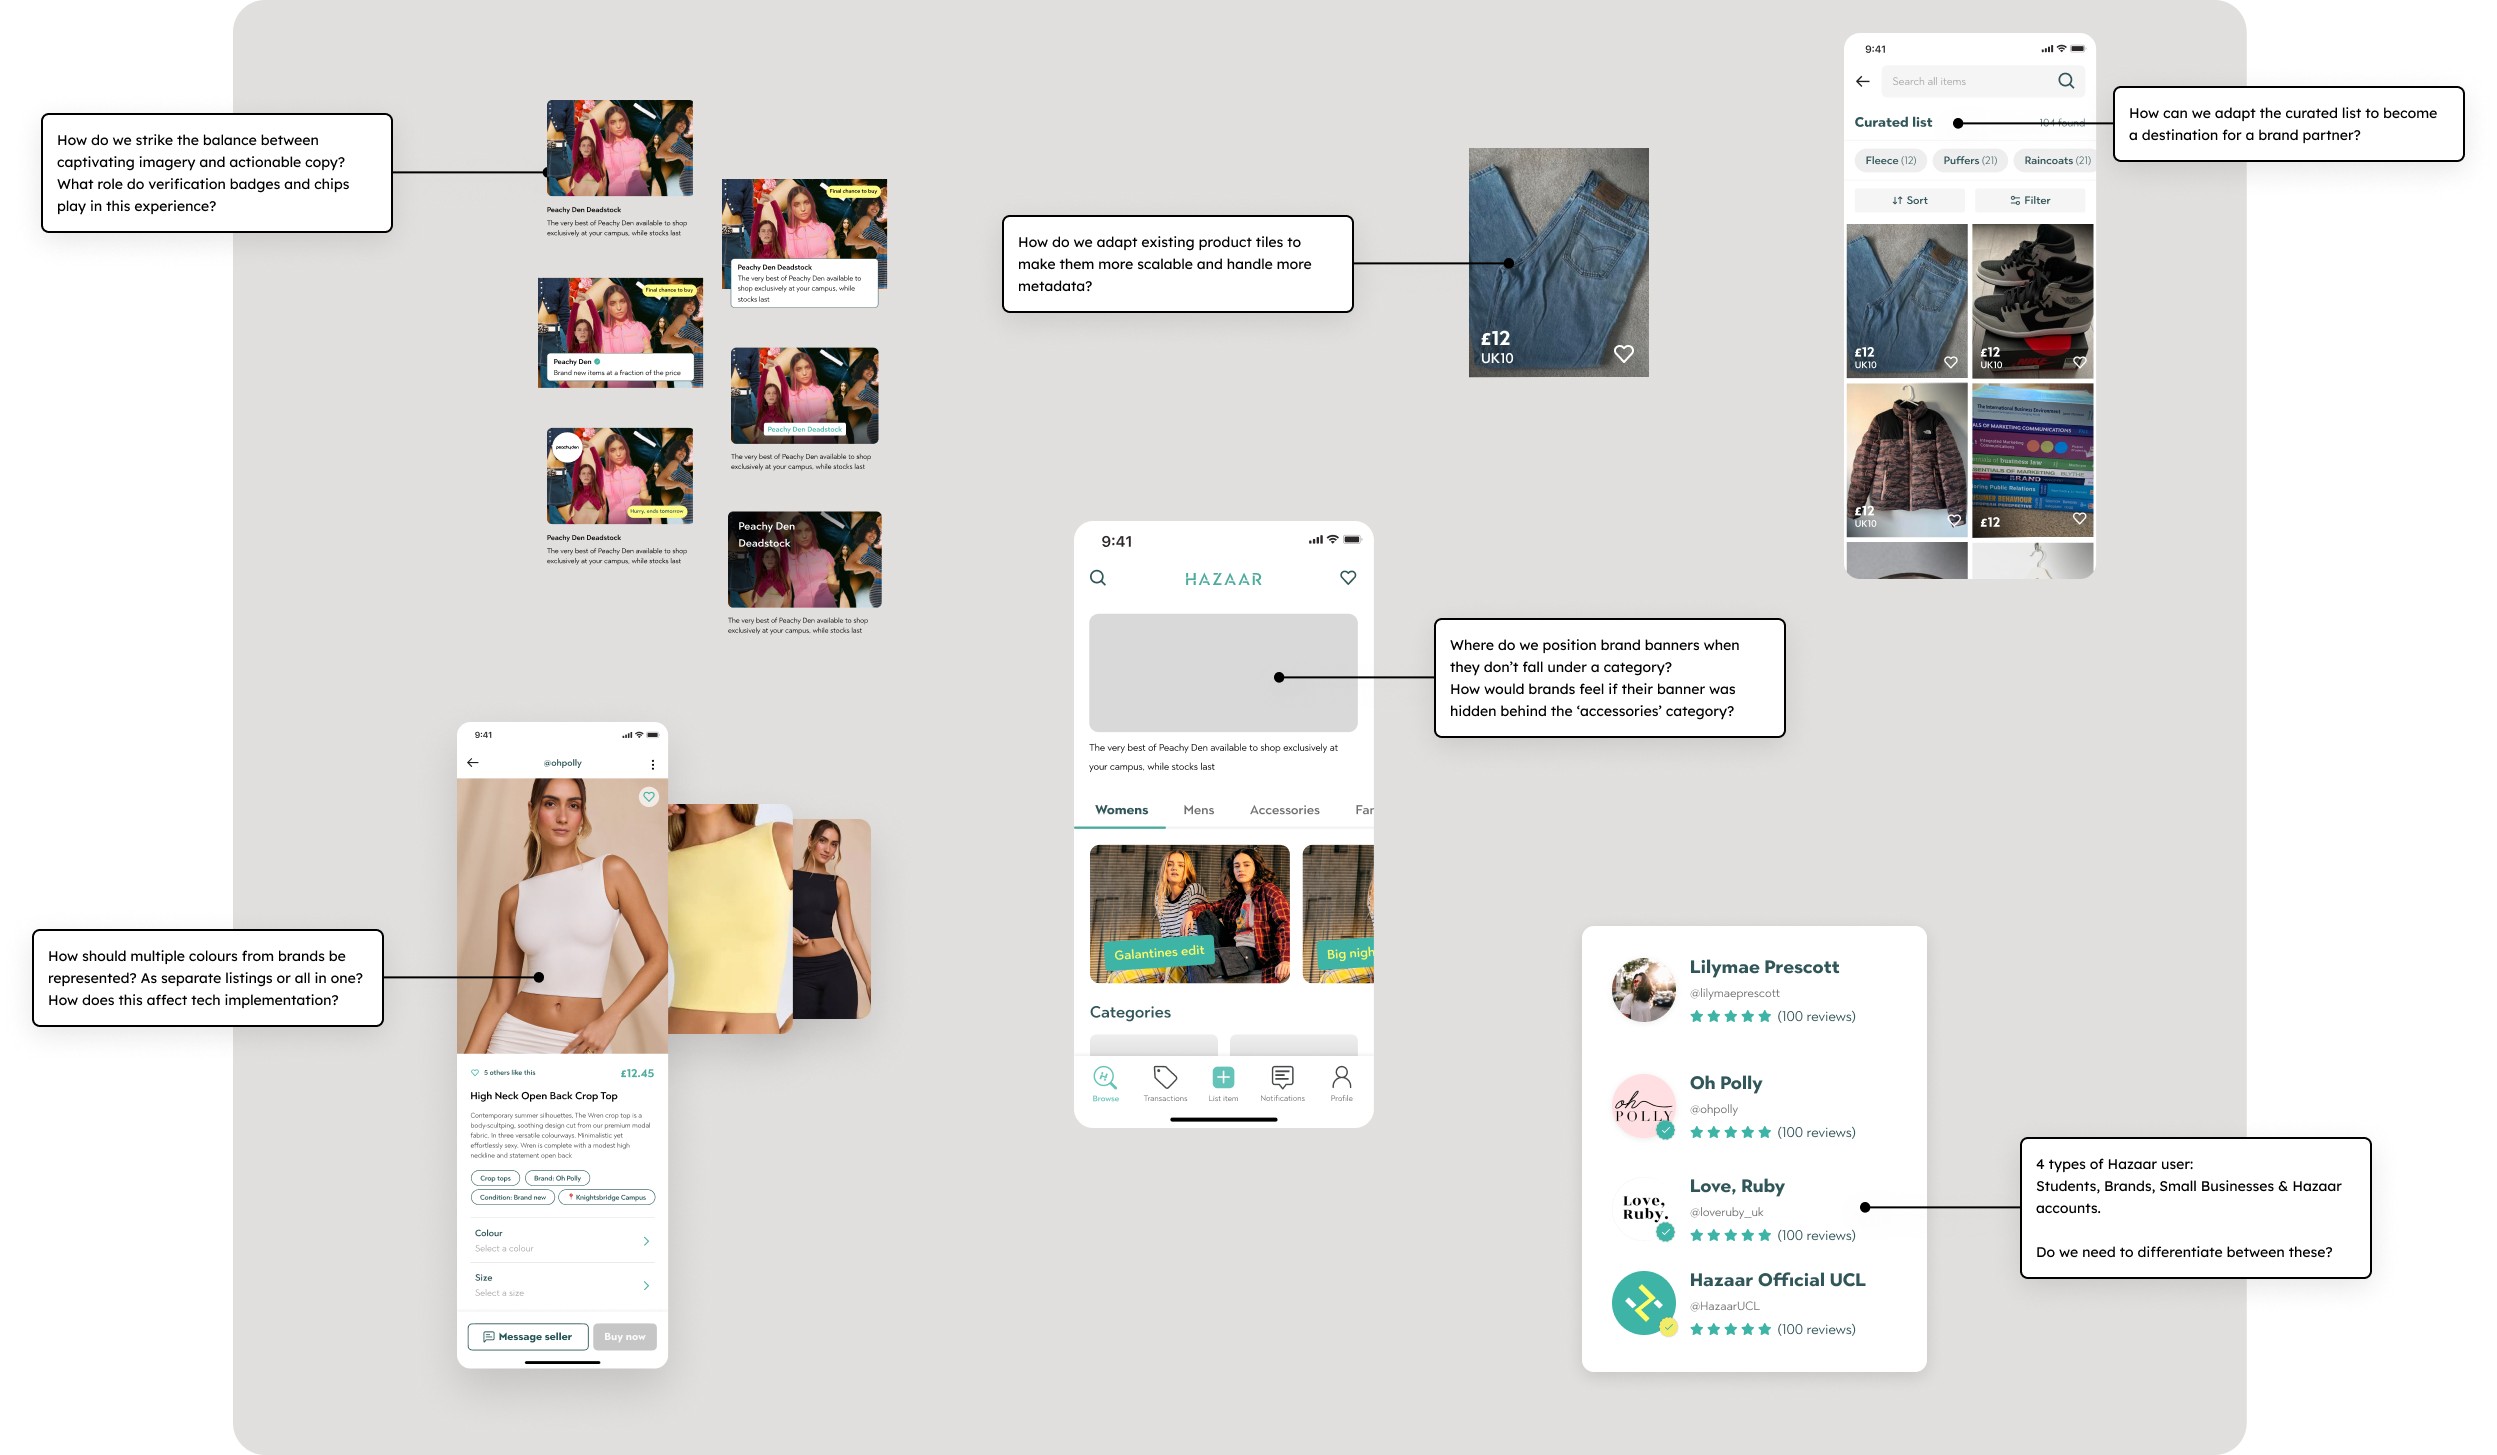Toggle the Fleece (12) filter chip
2497x1455 pixels.
click(x=1890, y=160)
